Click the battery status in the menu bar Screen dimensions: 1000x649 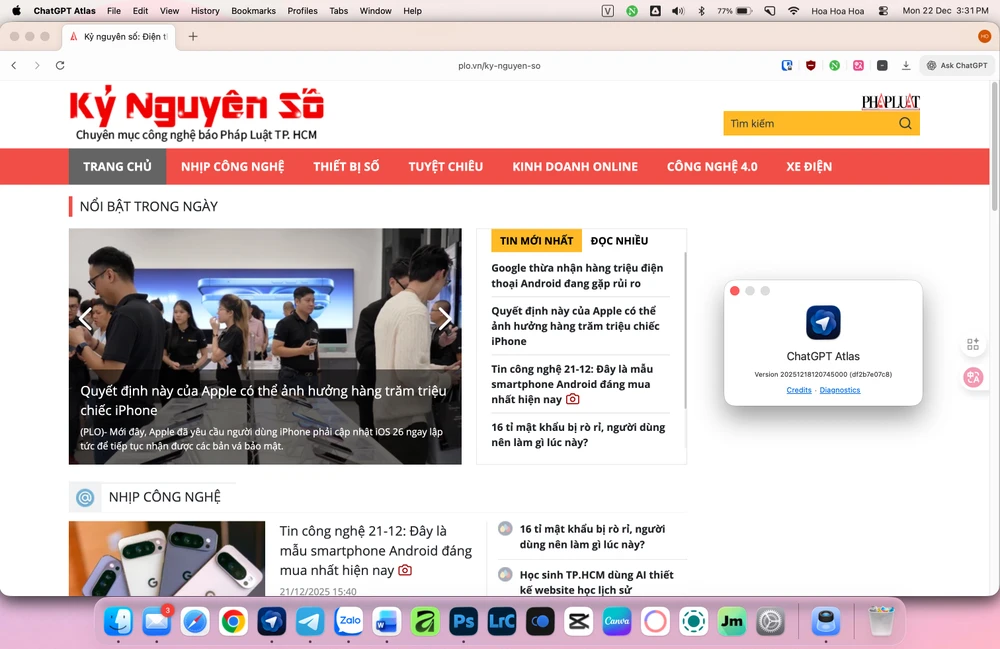(732, 11)
